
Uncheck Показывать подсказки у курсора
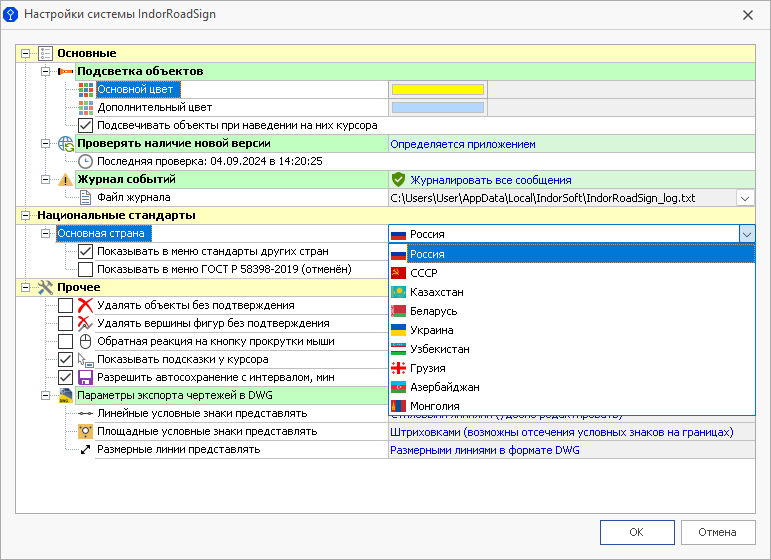(65, 359)
